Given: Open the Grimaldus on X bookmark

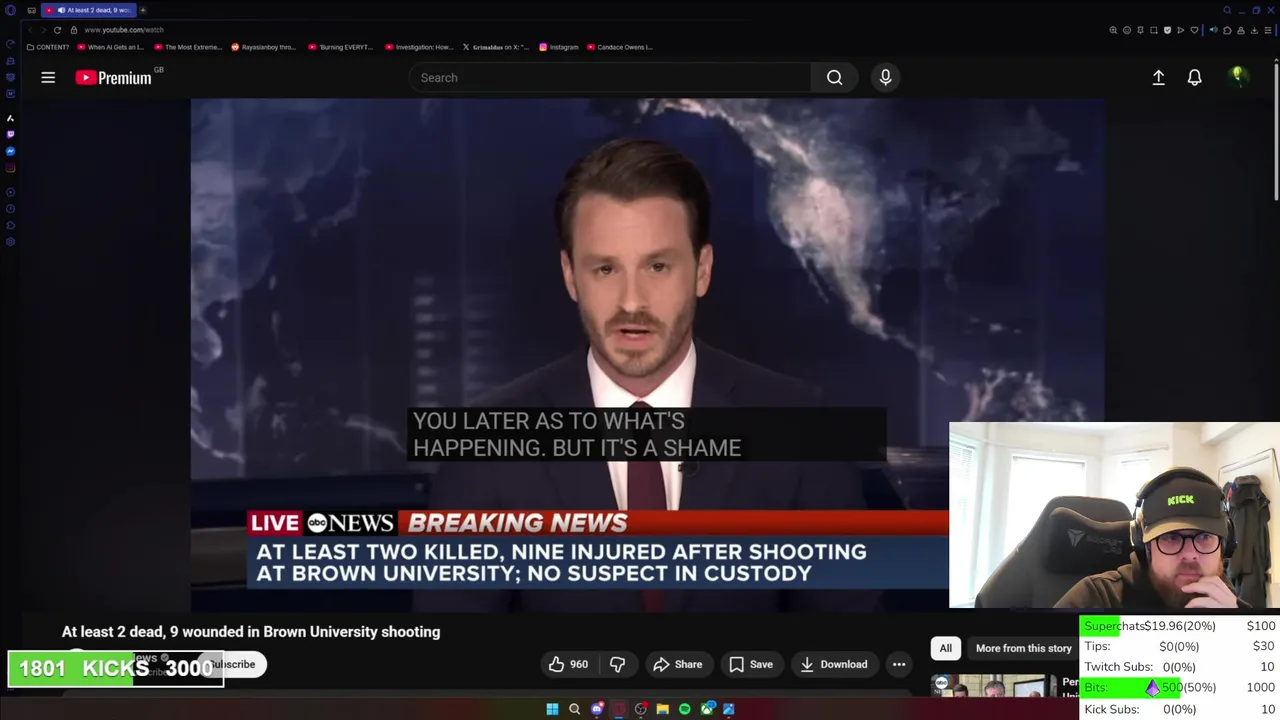Looking at the screenshot, I should (496, 47).
